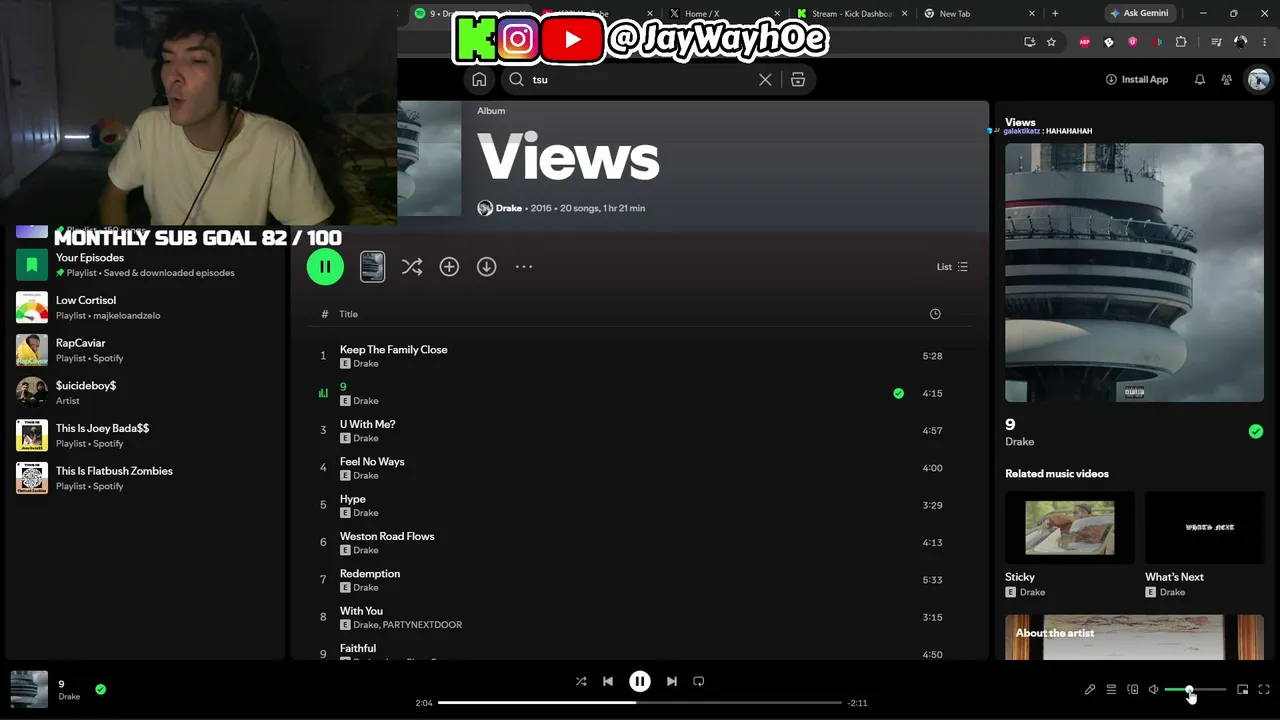Add Views album to Your Library

point(449,267)
